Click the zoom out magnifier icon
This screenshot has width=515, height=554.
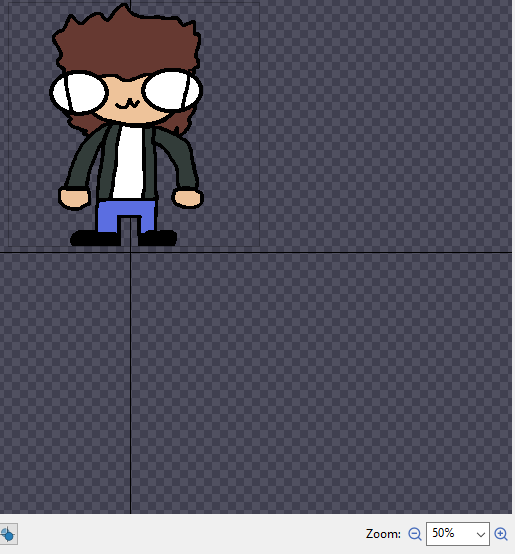click(x=415, y=534)
